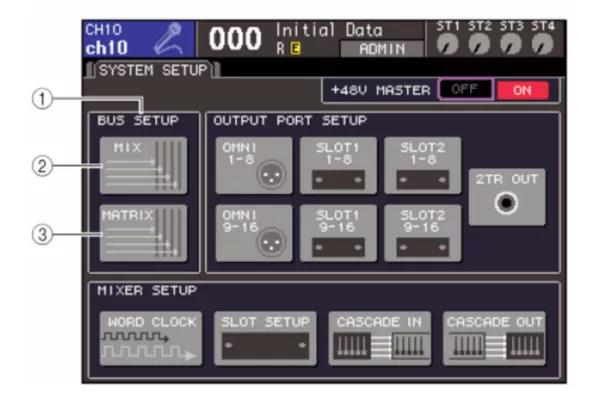Open SLOT1 9-16 output port

[x=338, y=233]
